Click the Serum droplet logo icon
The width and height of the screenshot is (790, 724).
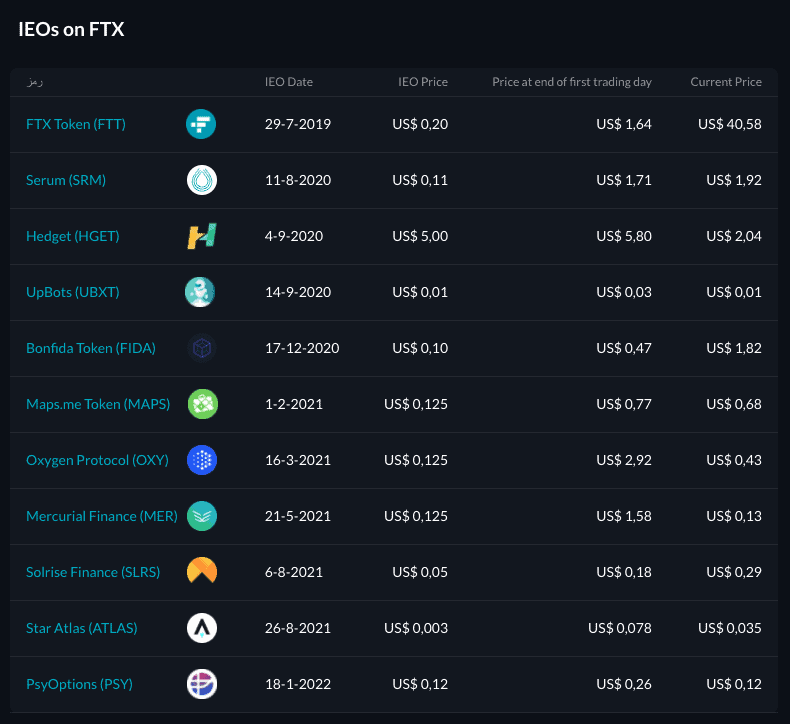click(202, 180)
